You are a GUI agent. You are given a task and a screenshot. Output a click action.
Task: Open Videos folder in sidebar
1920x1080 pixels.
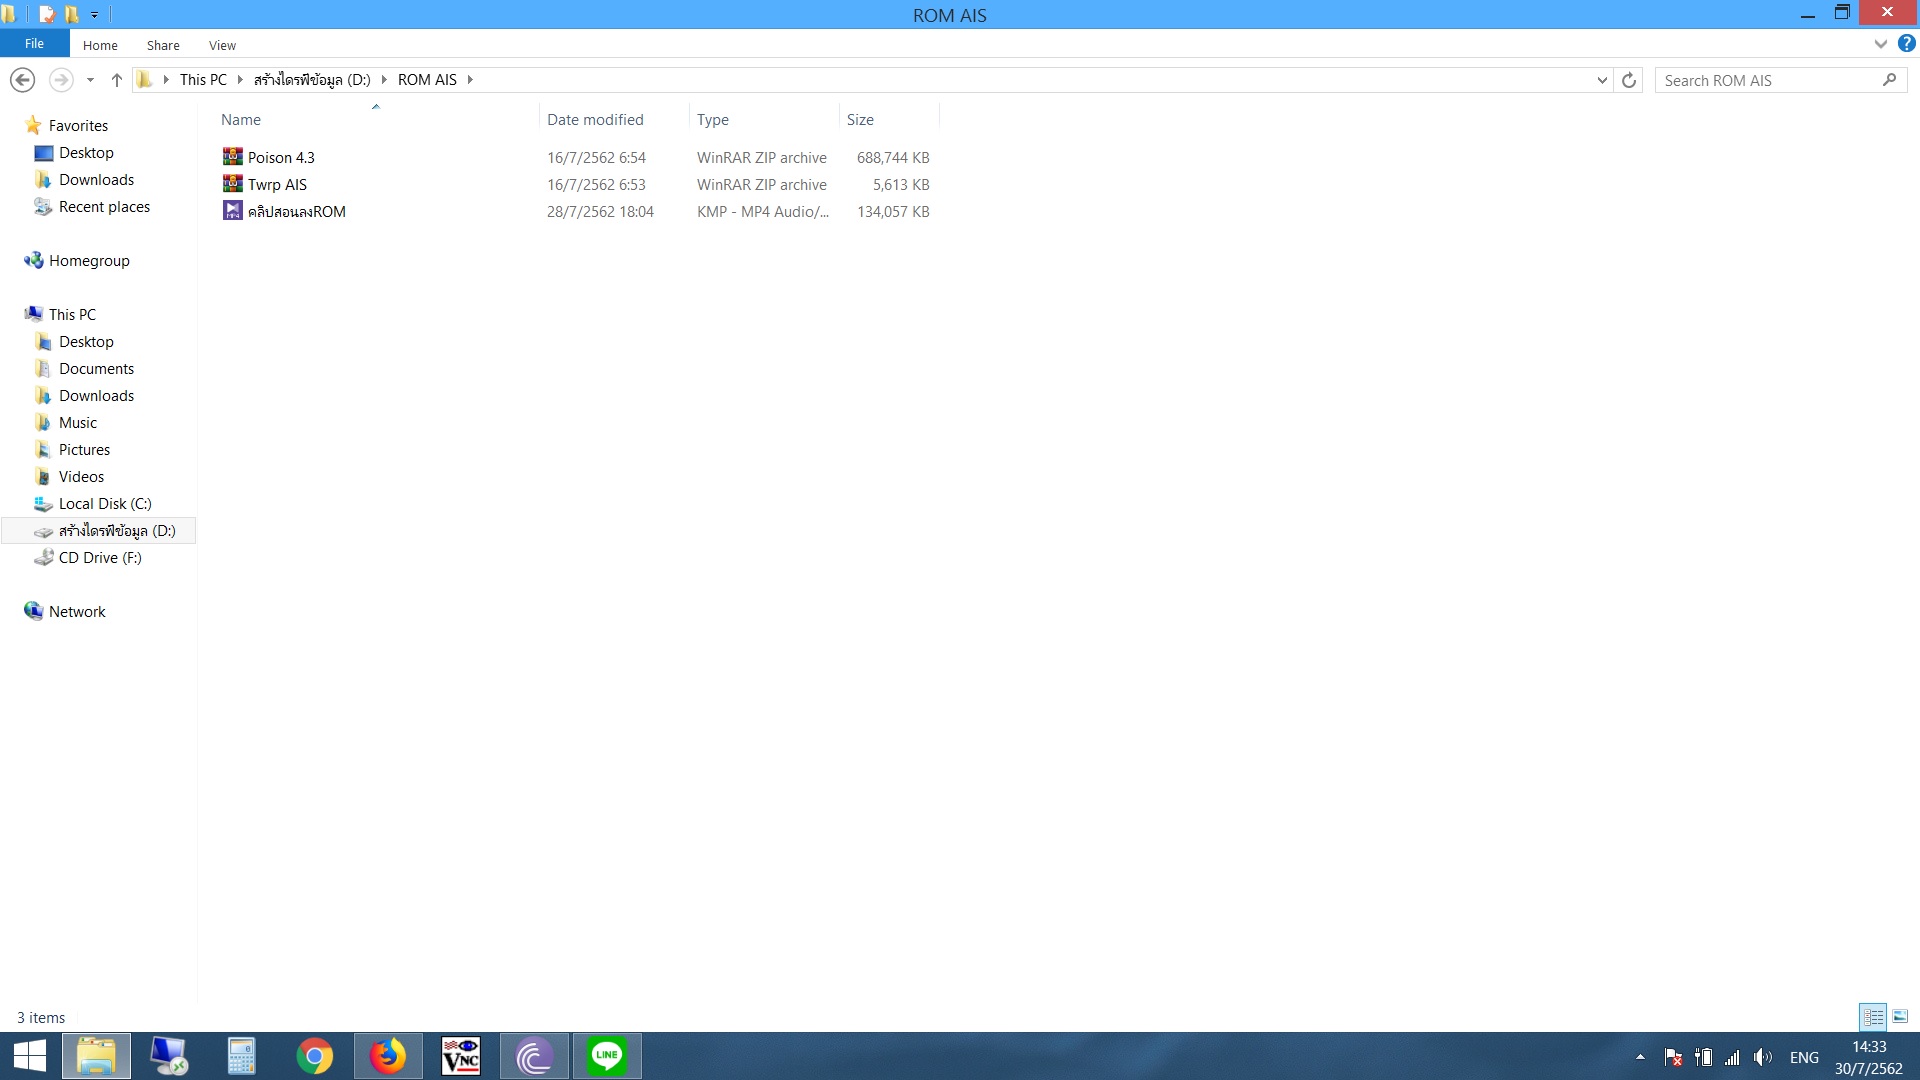(81, 477)
